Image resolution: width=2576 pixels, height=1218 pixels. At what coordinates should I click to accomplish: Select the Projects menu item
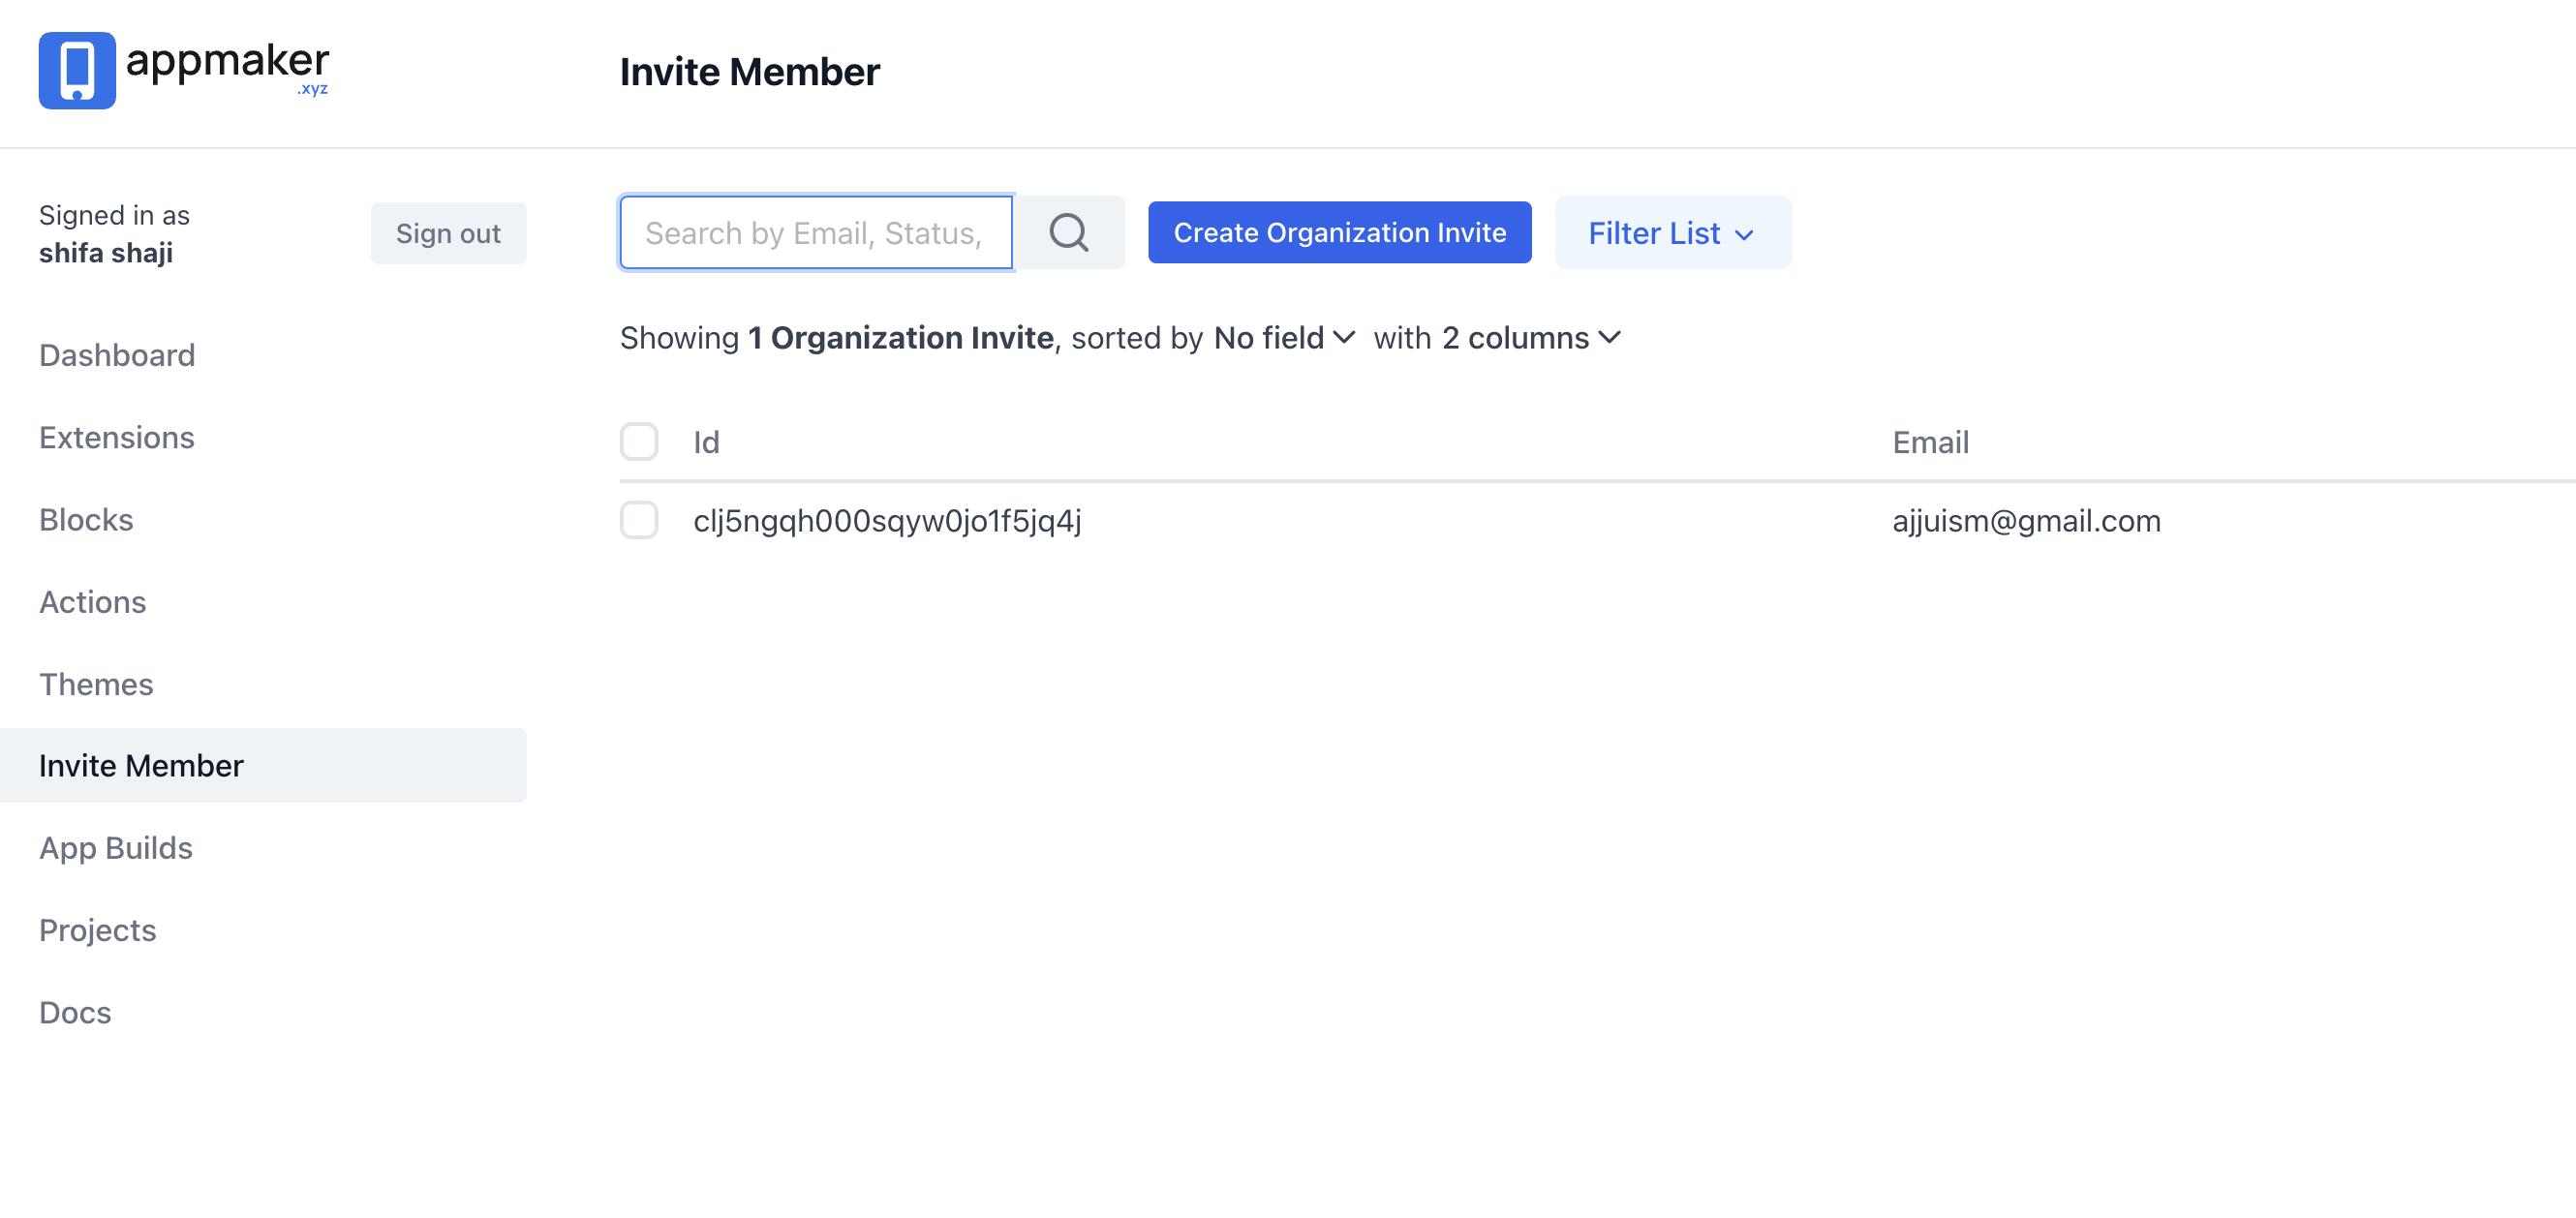tap(97, 929)
